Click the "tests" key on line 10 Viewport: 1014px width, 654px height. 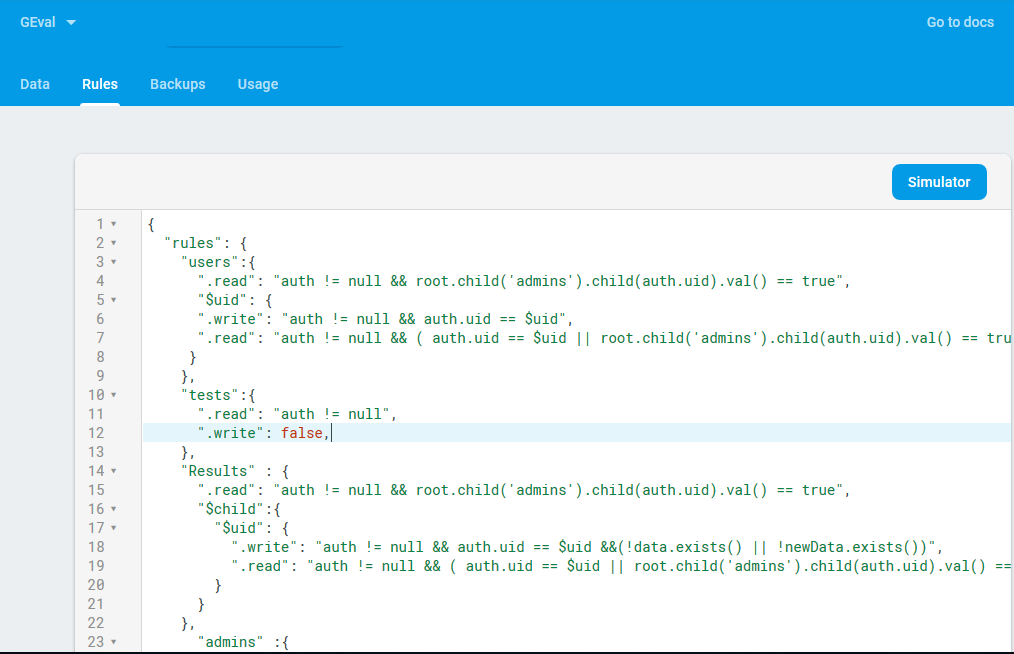pos(210,395)
